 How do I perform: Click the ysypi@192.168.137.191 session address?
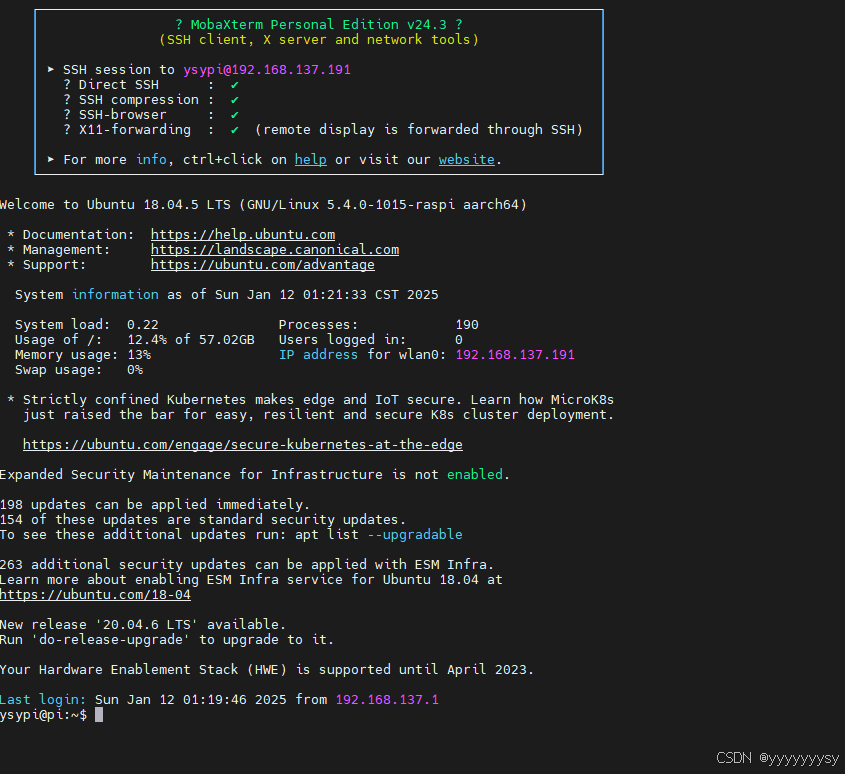tap(267, 70)
